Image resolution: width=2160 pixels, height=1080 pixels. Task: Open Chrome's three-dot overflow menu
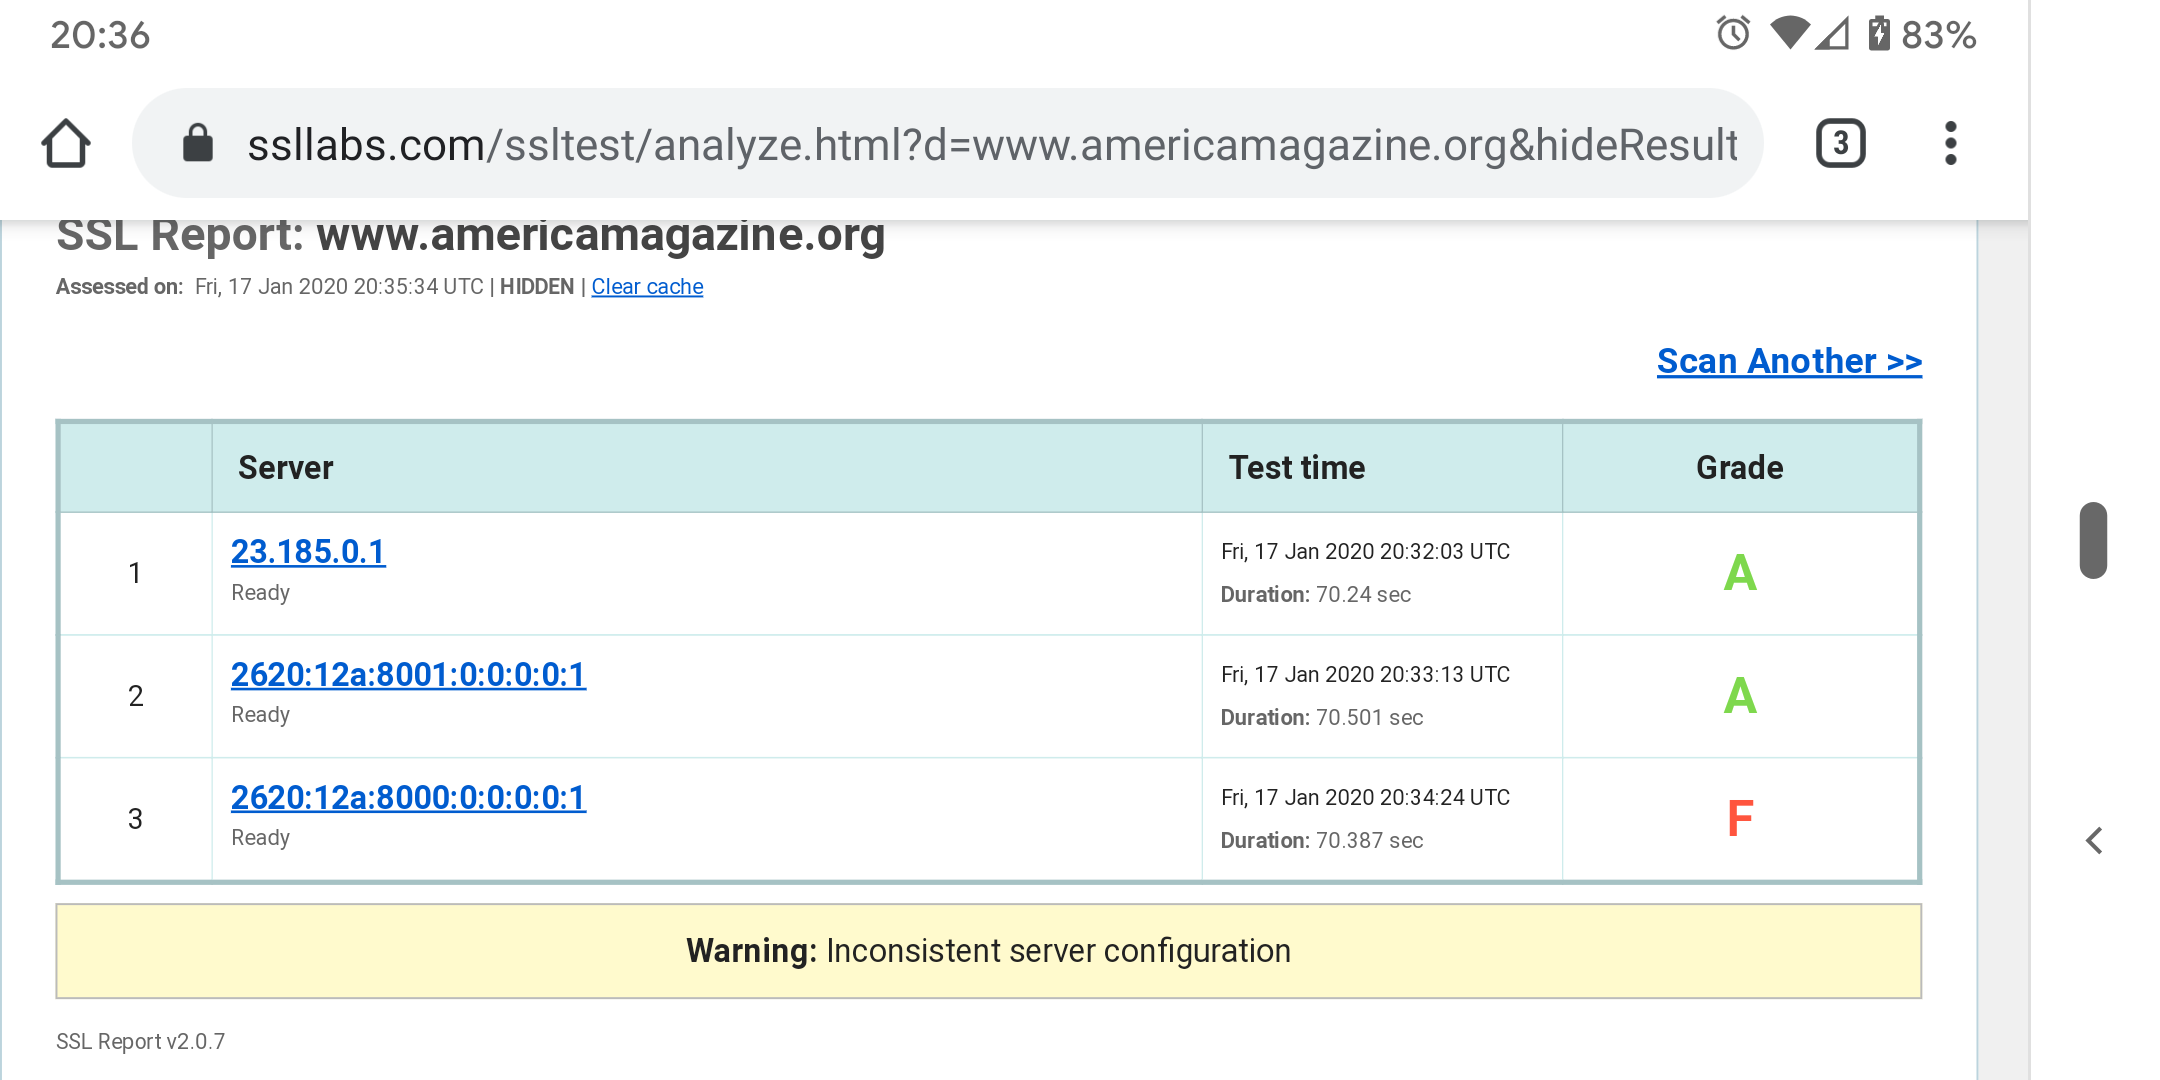pos(1950,143)
